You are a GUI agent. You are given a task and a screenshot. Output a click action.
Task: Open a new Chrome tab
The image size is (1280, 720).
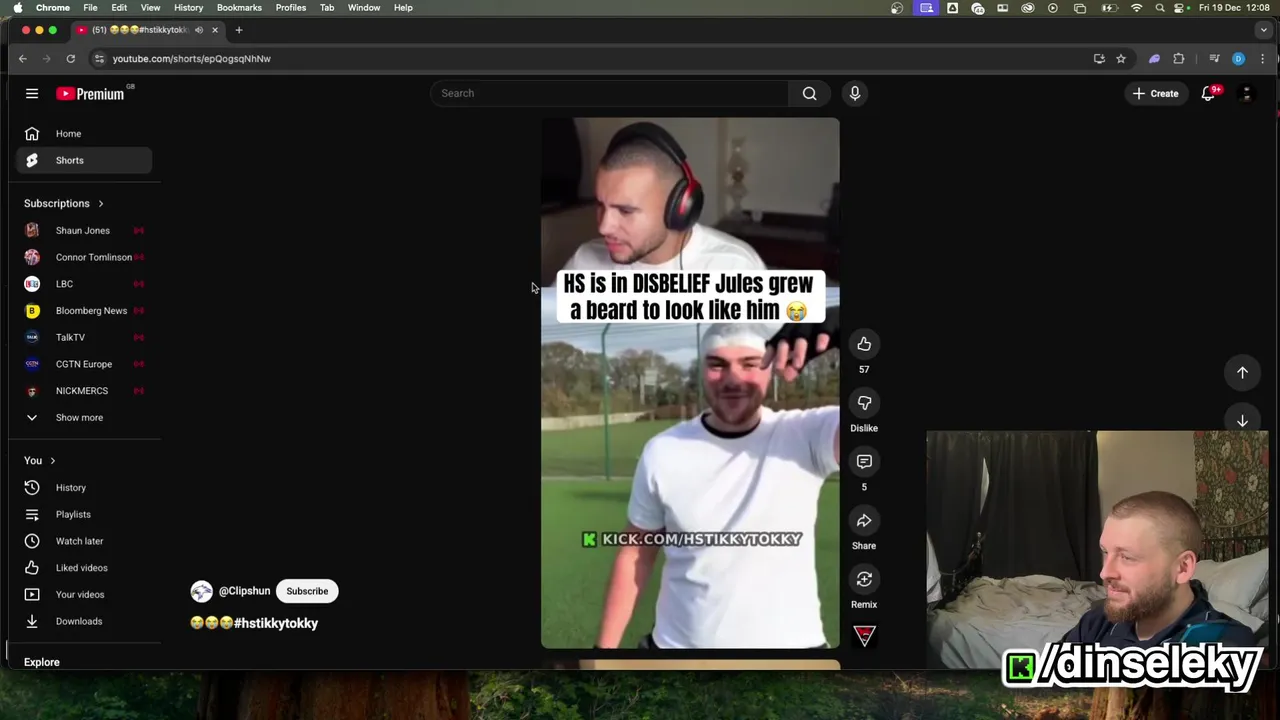[x=239, y=30]
